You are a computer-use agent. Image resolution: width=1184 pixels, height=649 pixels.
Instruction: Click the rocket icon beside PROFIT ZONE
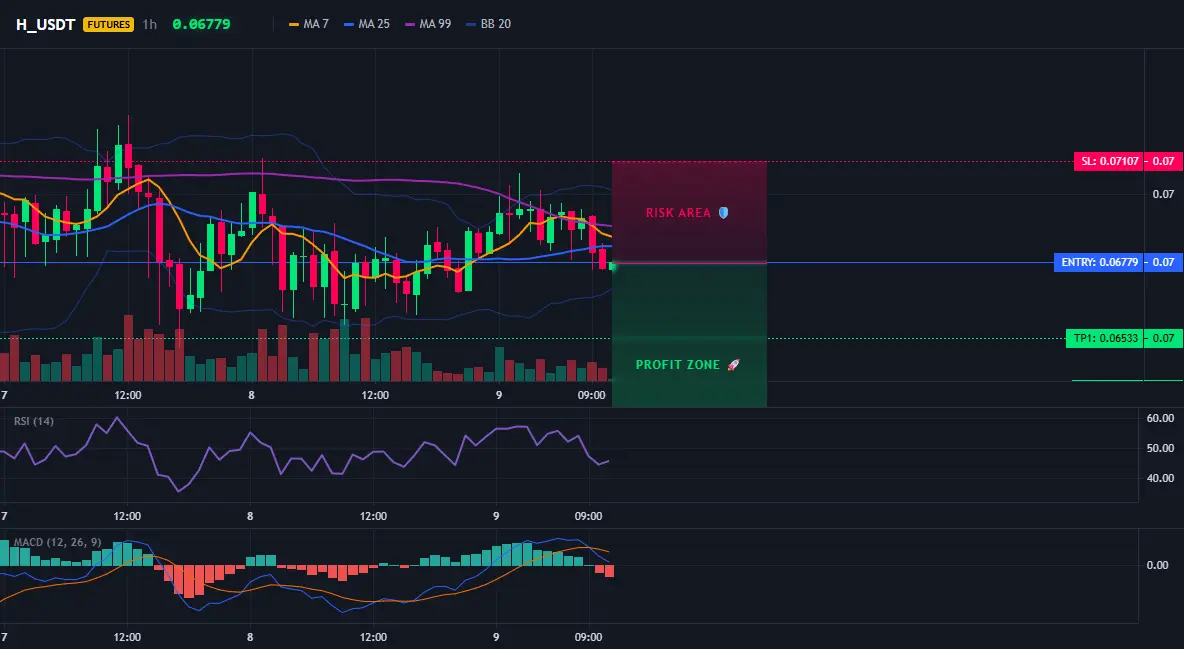click(733, 365)
